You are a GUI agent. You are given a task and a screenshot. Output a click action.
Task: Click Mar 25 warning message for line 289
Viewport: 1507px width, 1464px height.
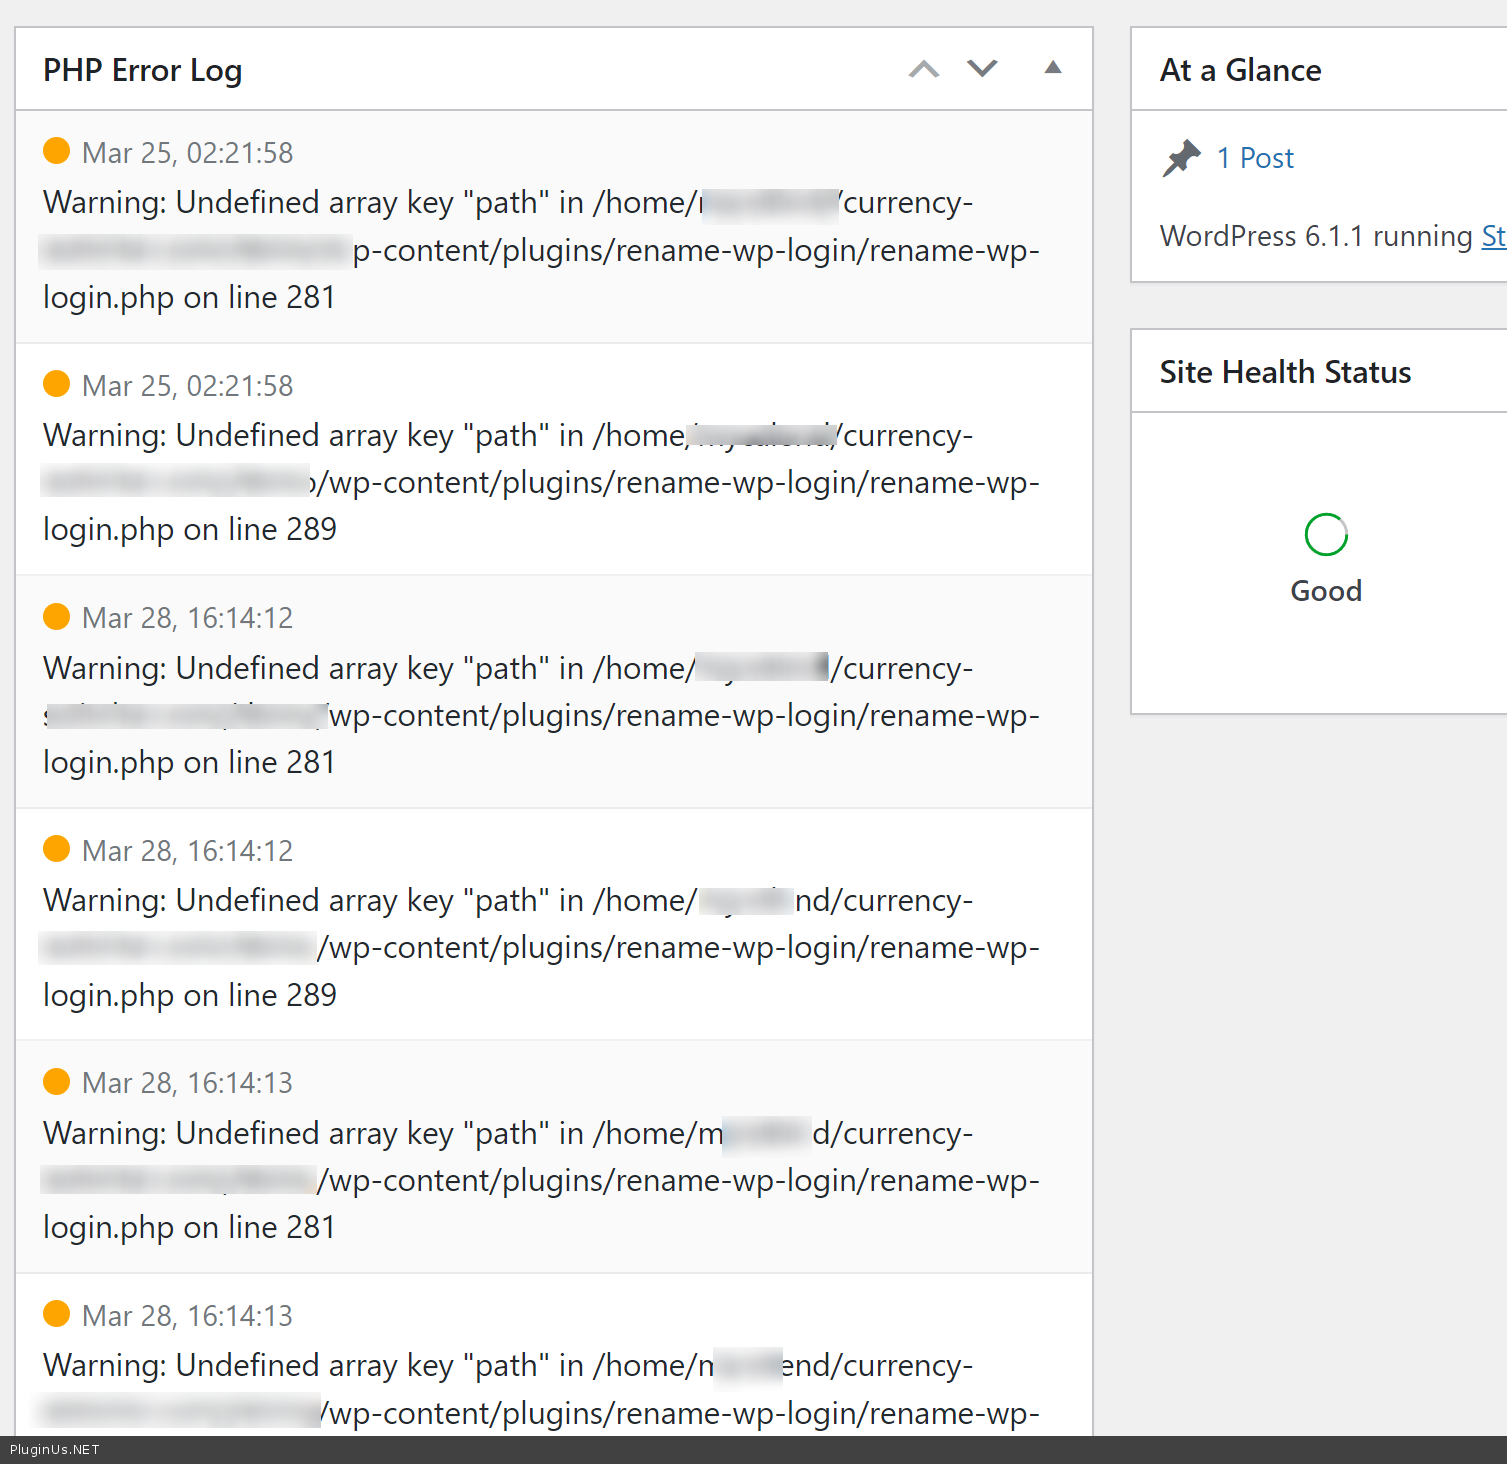coord(540,483)
